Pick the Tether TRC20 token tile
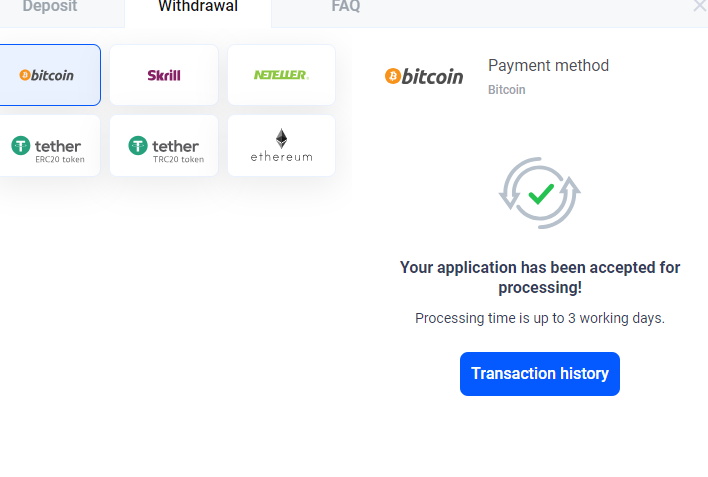 point(163,146)
